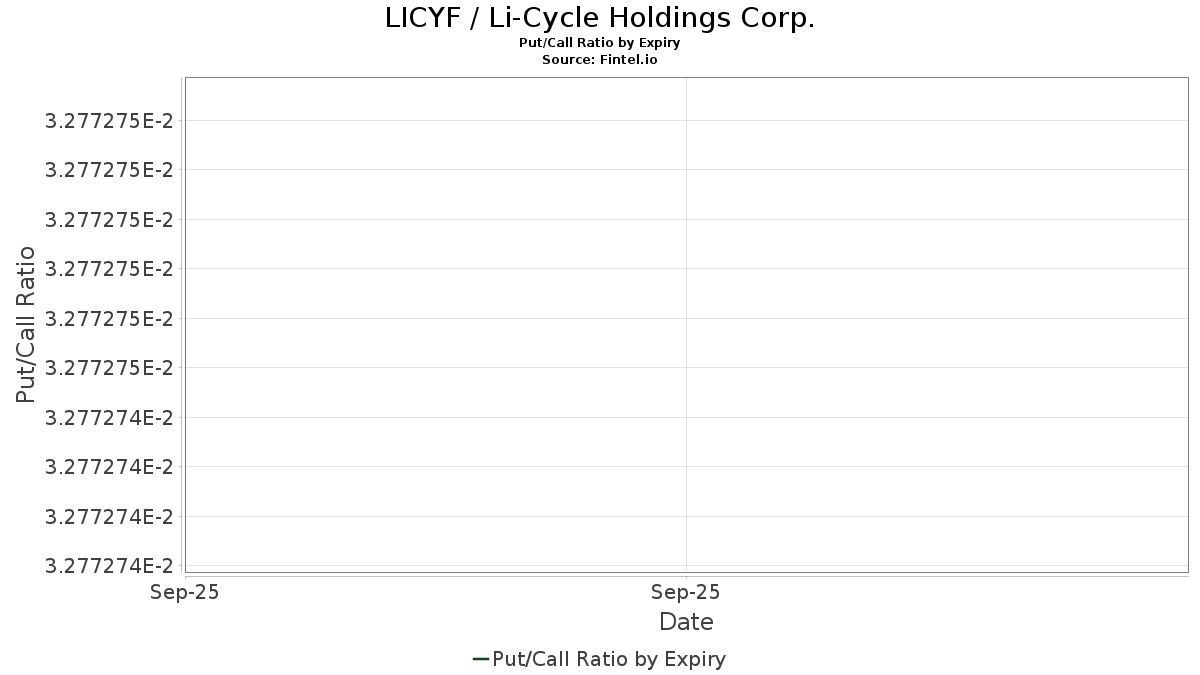The height and width of the screenshot is (675, 1200).
Task: Click the Date x-axis title
Action: 686,622
